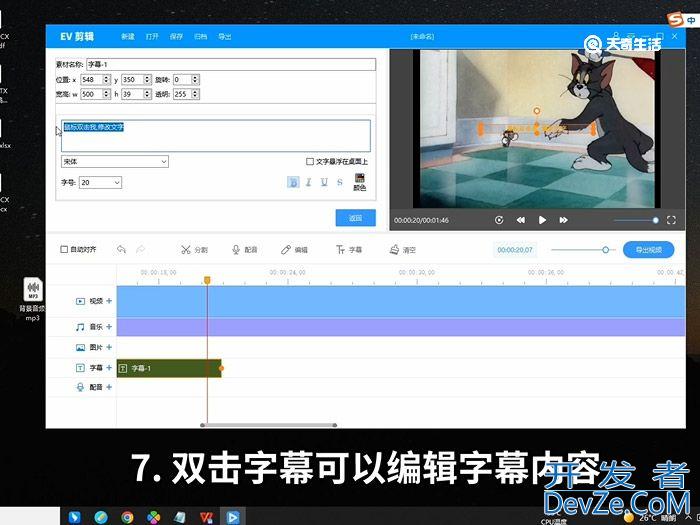Viewport: 700px width, 525px height.
Task: Click the orange end handle of 字幕-1 clip
Action: click(221, 368)
